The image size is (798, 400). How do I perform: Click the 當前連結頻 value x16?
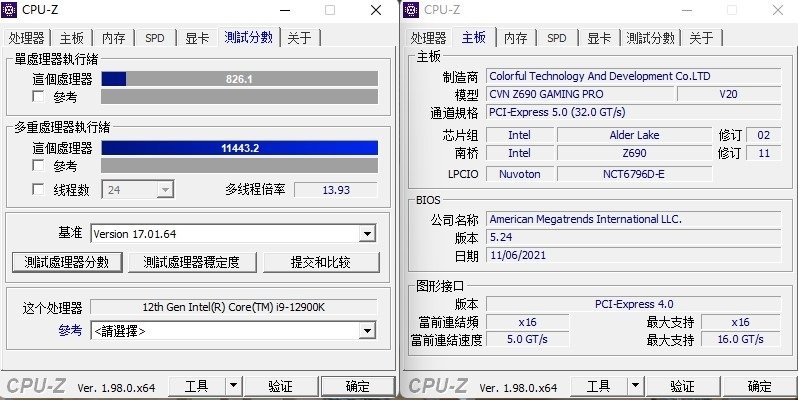pyautogui.click(x=527, y=322)
